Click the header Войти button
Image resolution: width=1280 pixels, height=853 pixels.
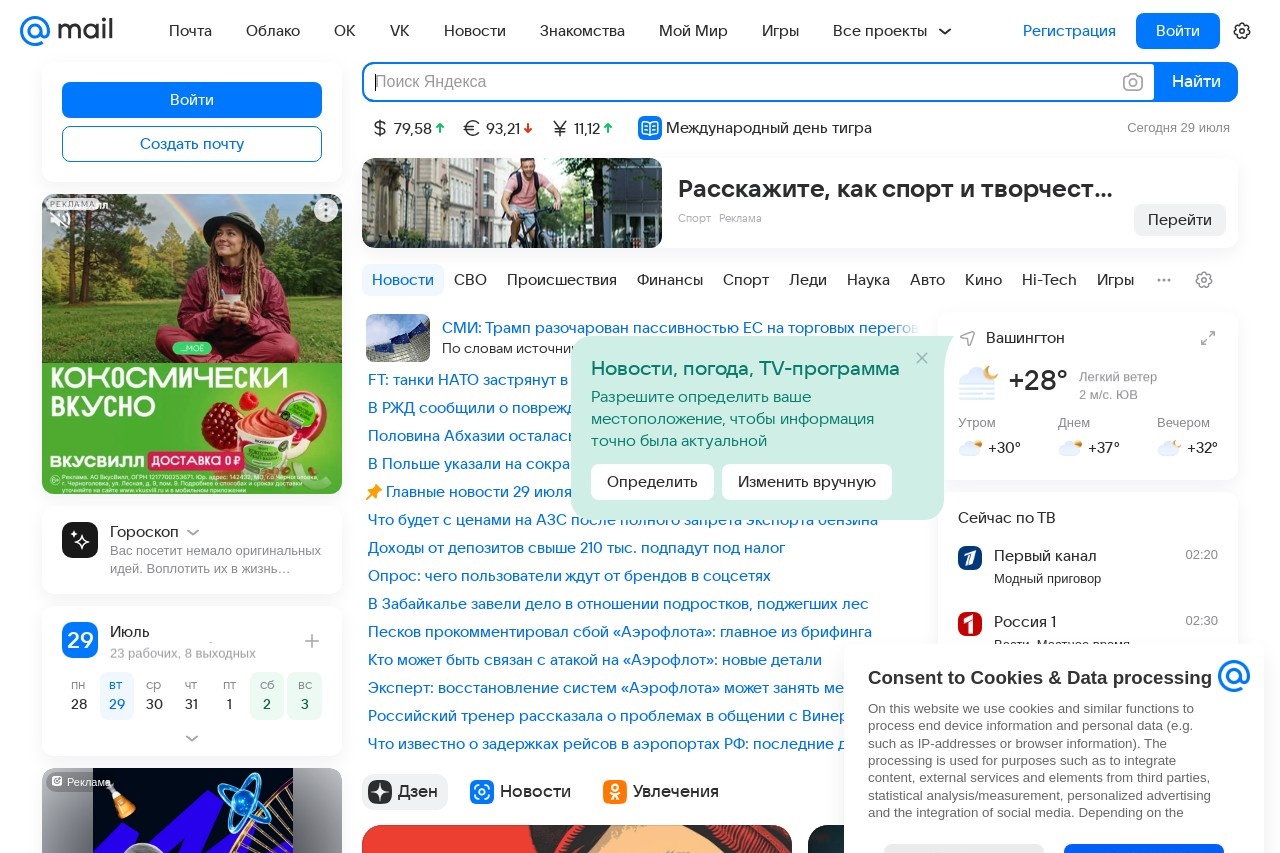pos(1178,31)
